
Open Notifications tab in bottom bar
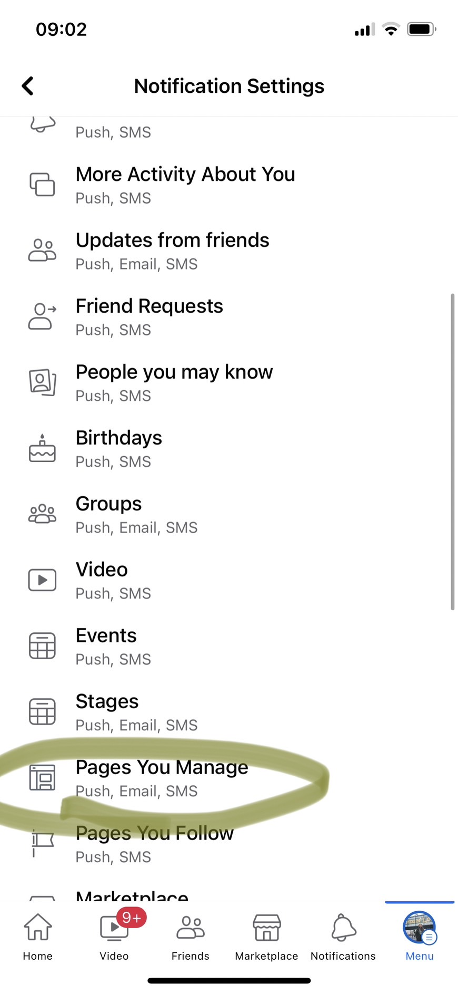point(343,937)
